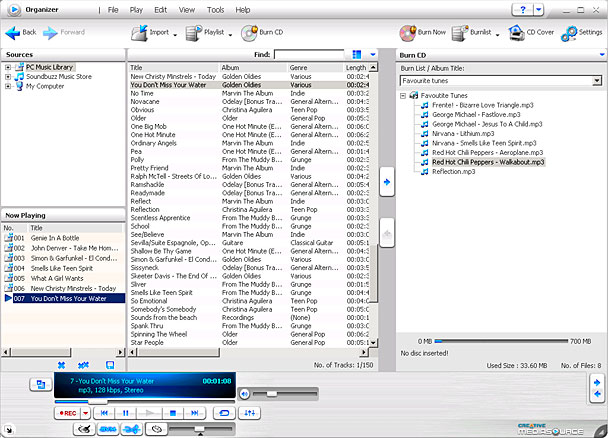Expand the PC Music Library node

7,67
